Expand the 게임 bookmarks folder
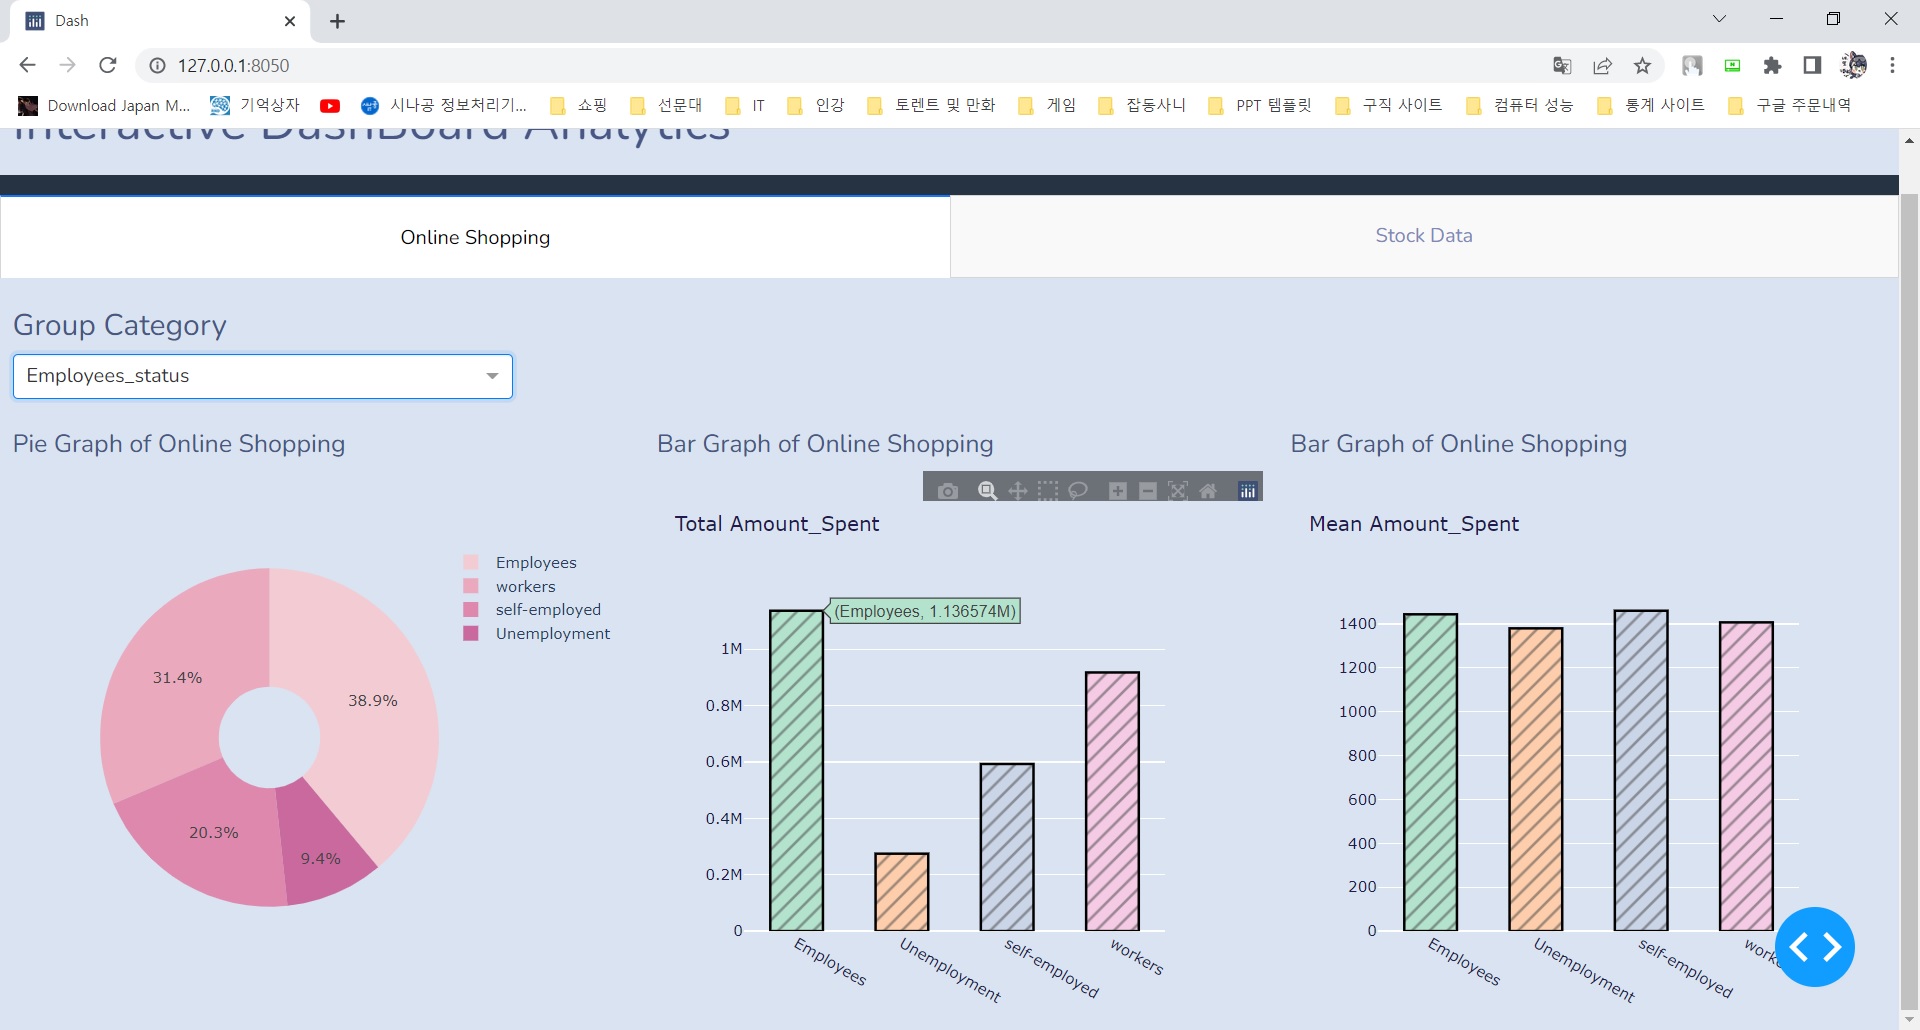This screenshot has height=1030, width=1920. click(1047, 106)
